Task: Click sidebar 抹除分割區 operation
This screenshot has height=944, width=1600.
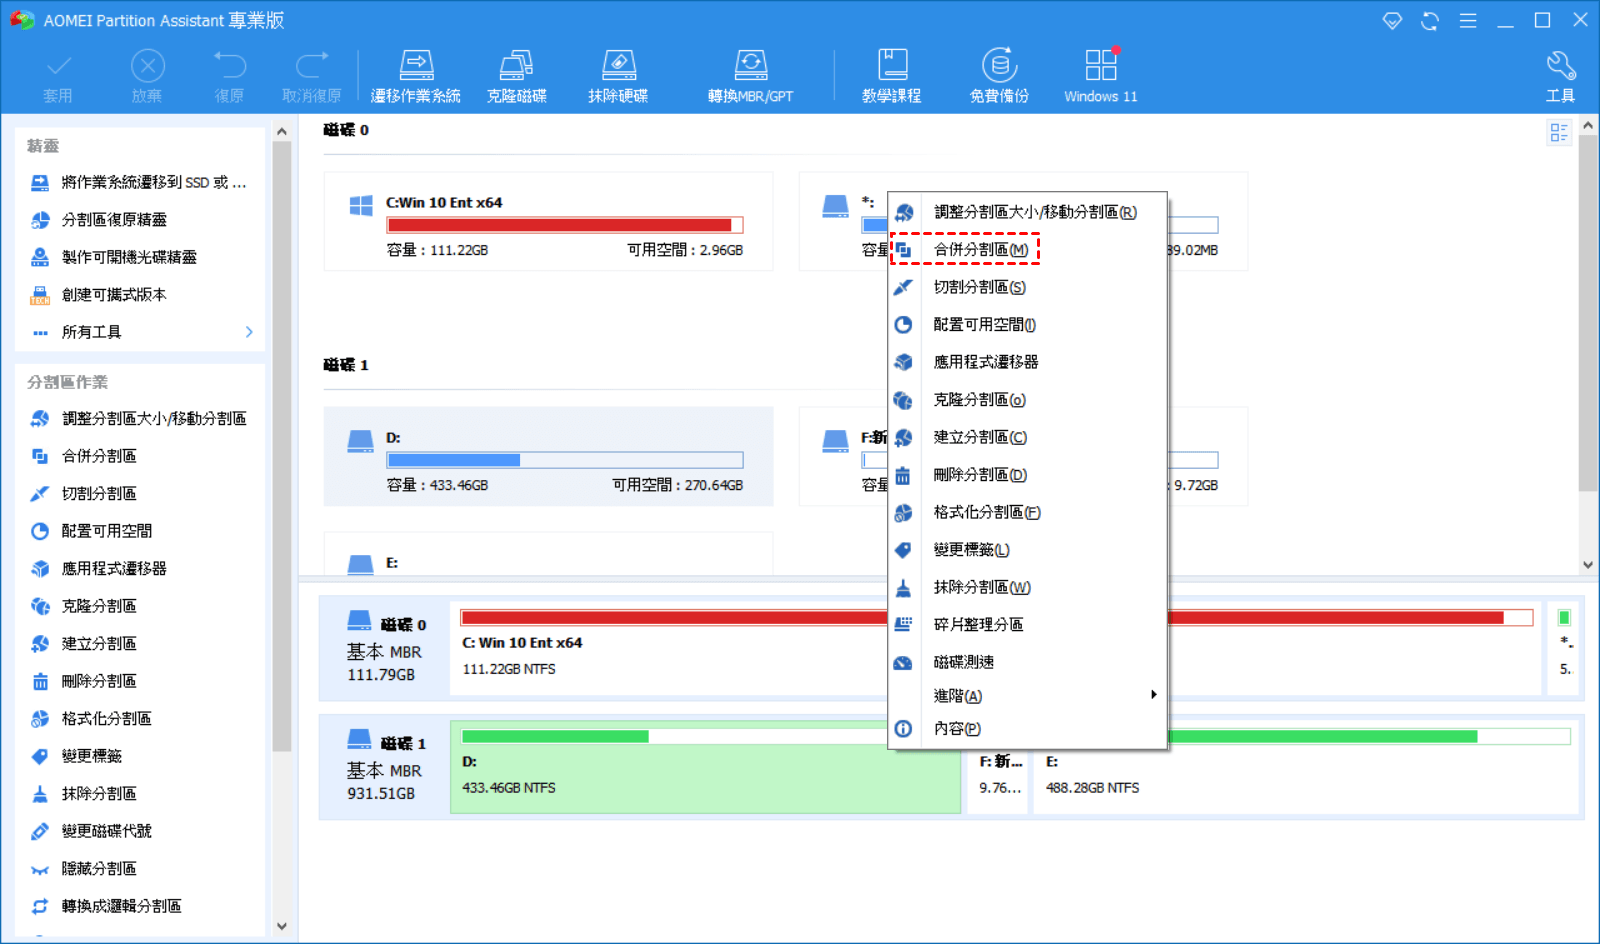Action: [x=84, y=794]
